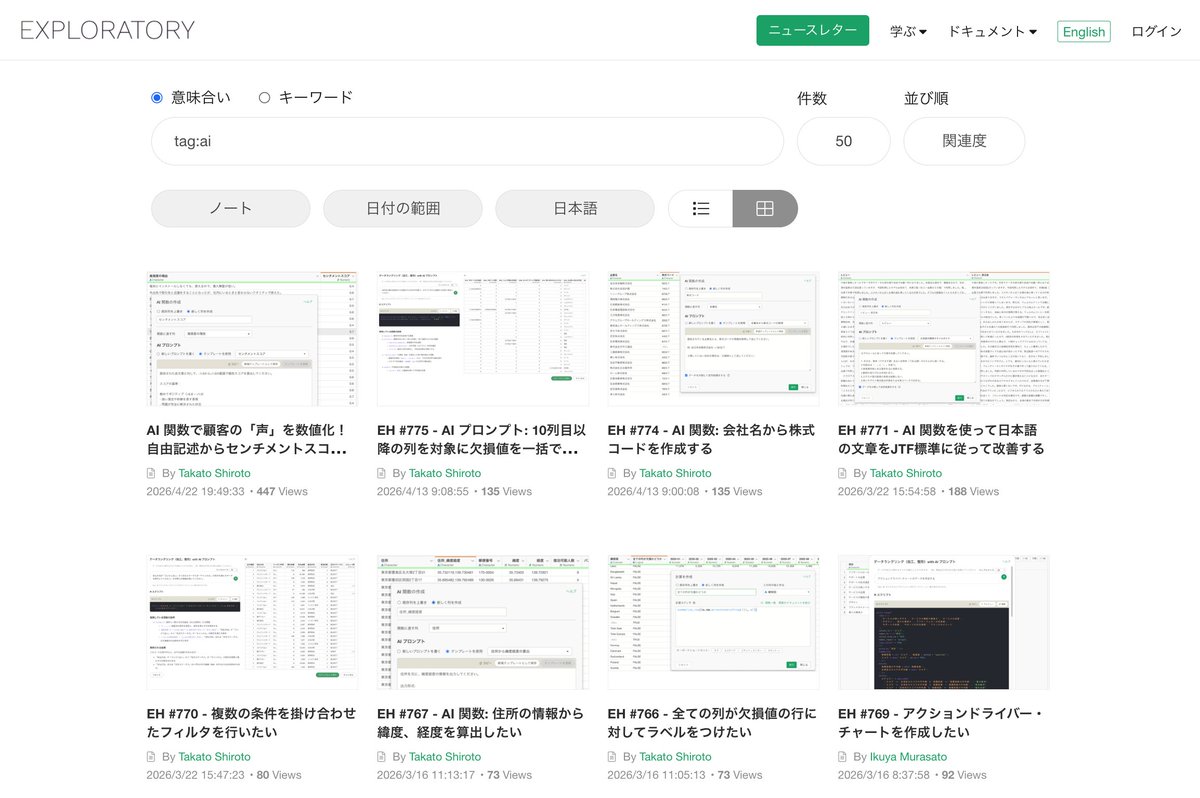
Task: Select the 意味合い radio button
Action: 157,97
